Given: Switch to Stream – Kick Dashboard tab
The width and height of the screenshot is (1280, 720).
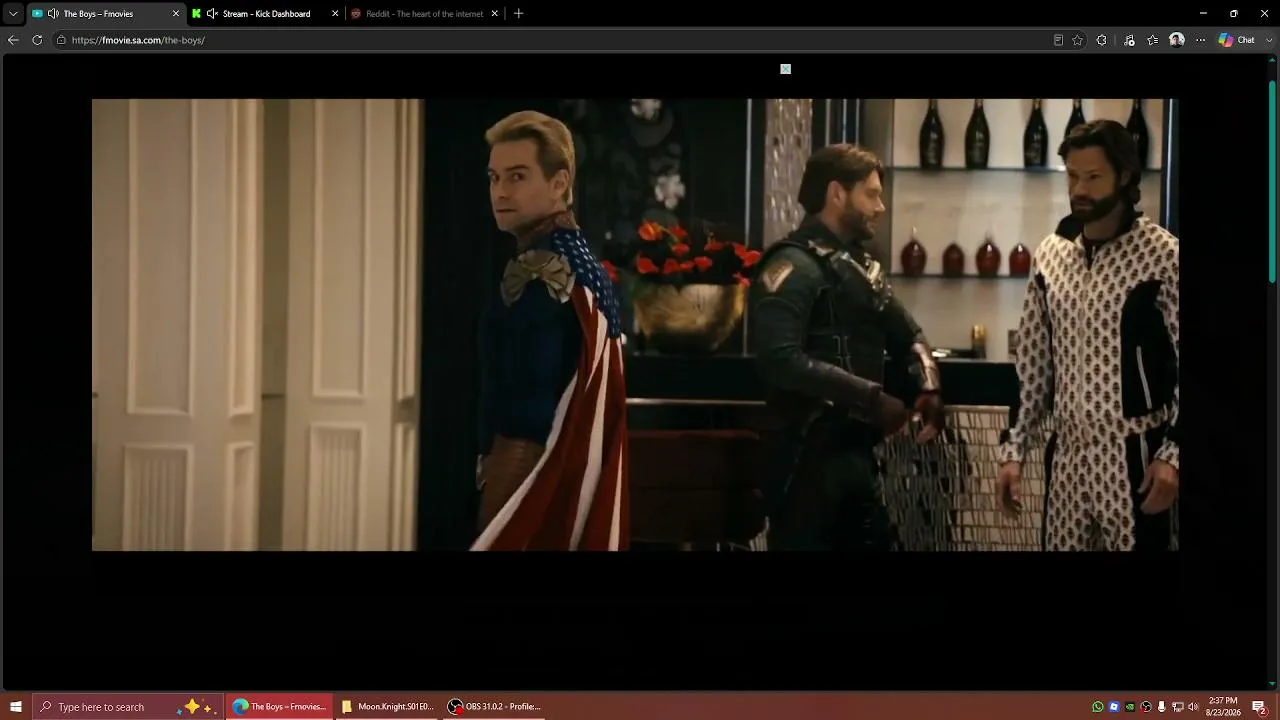Looking at the screenshot, I should pyautogui.click(x=266, y=14).
